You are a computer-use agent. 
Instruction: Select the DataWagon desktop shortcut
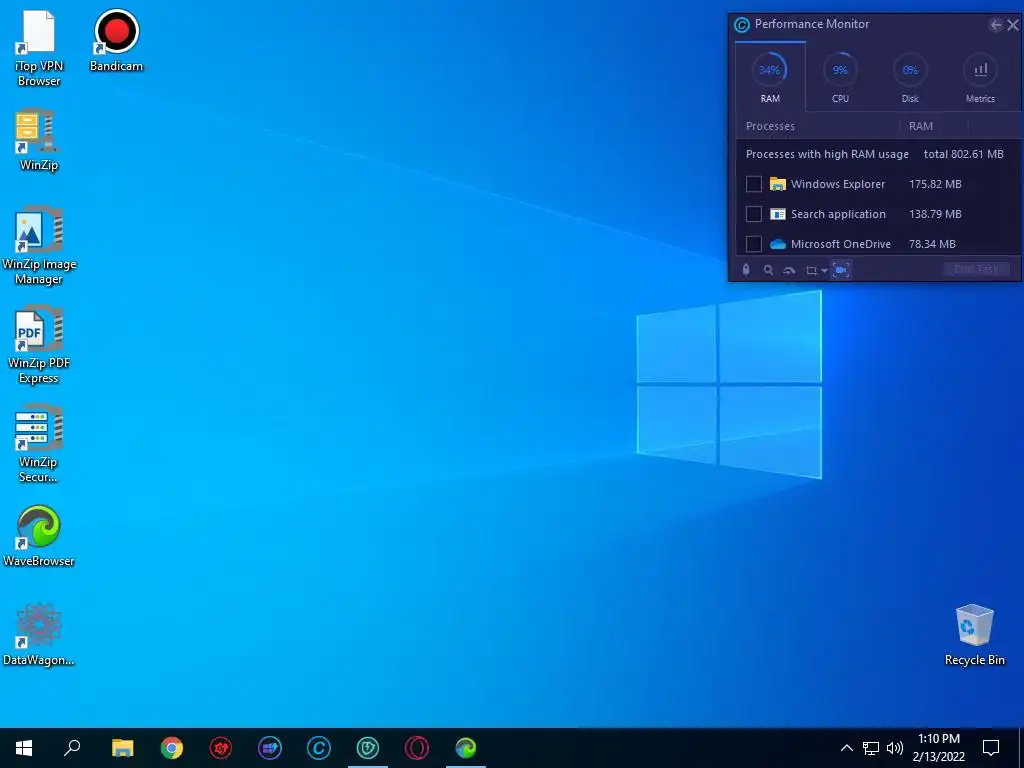click(39, 635)
